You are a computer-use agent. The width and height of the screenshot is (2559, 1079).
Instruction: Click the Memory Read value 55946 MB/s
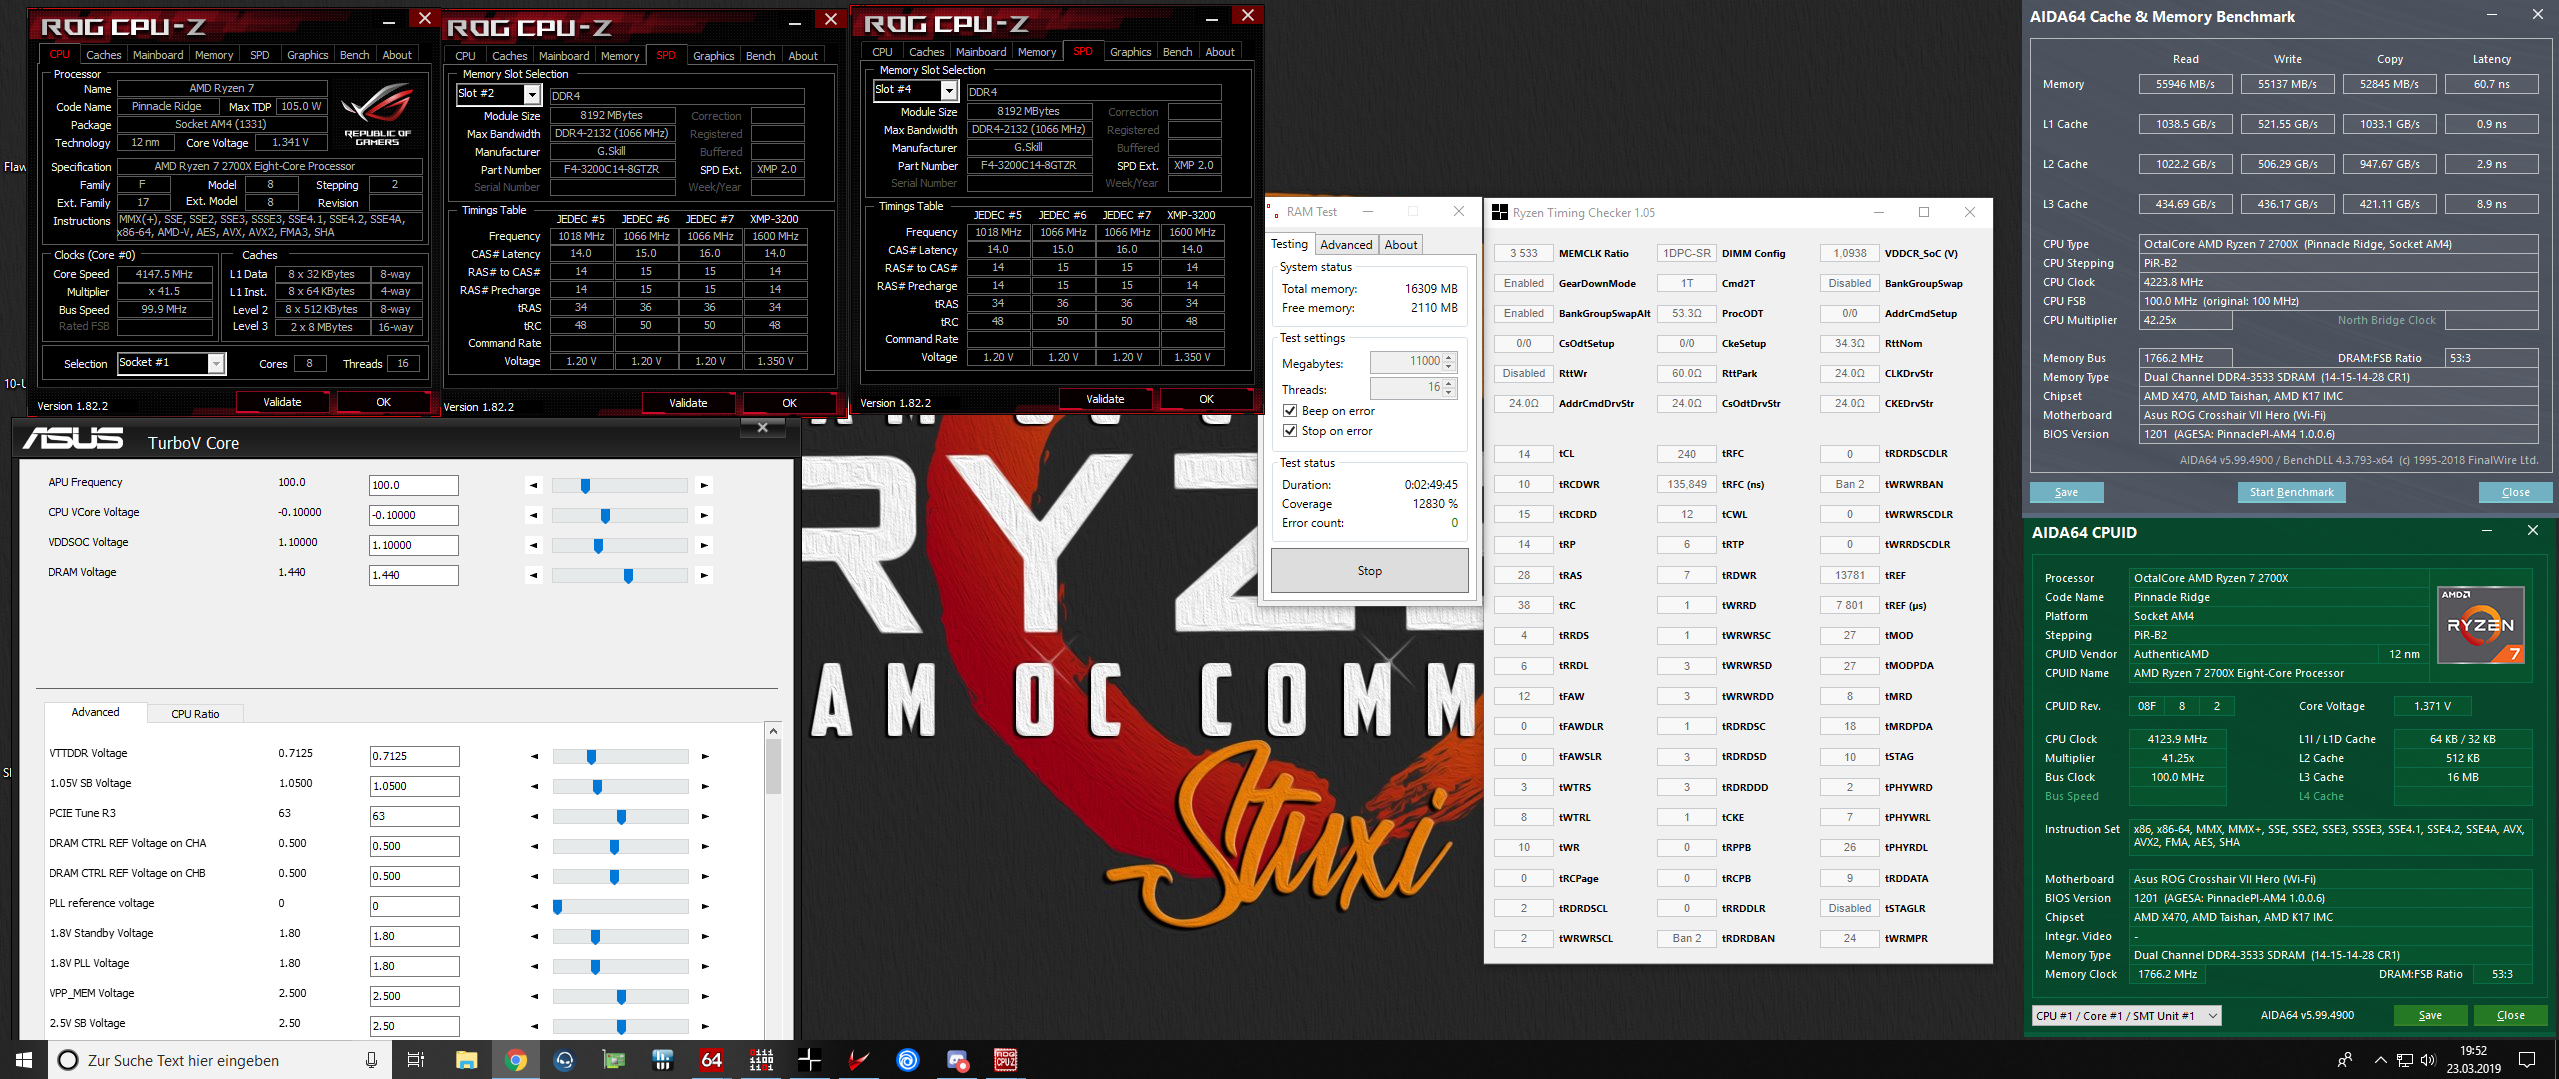[2185, 84]
